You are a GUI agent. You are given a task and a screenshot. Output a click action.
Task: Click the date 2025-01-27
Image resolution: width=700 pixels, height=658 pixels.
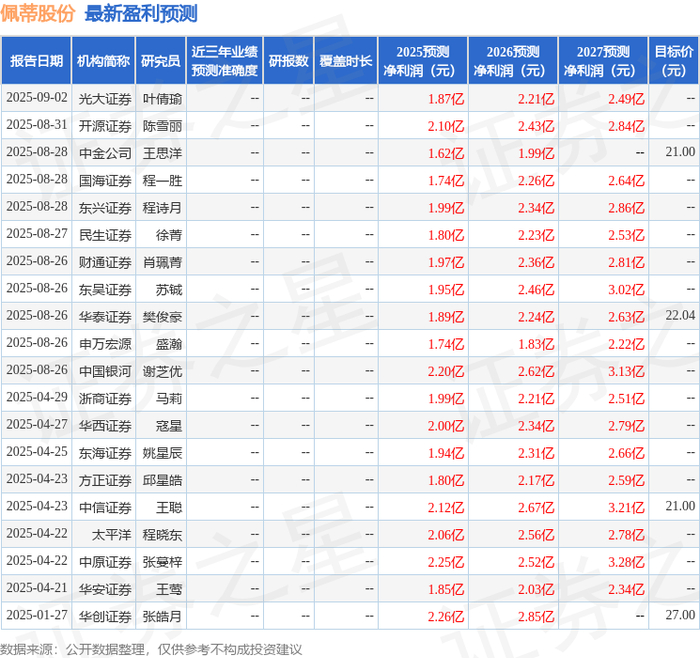click(37, 615)
